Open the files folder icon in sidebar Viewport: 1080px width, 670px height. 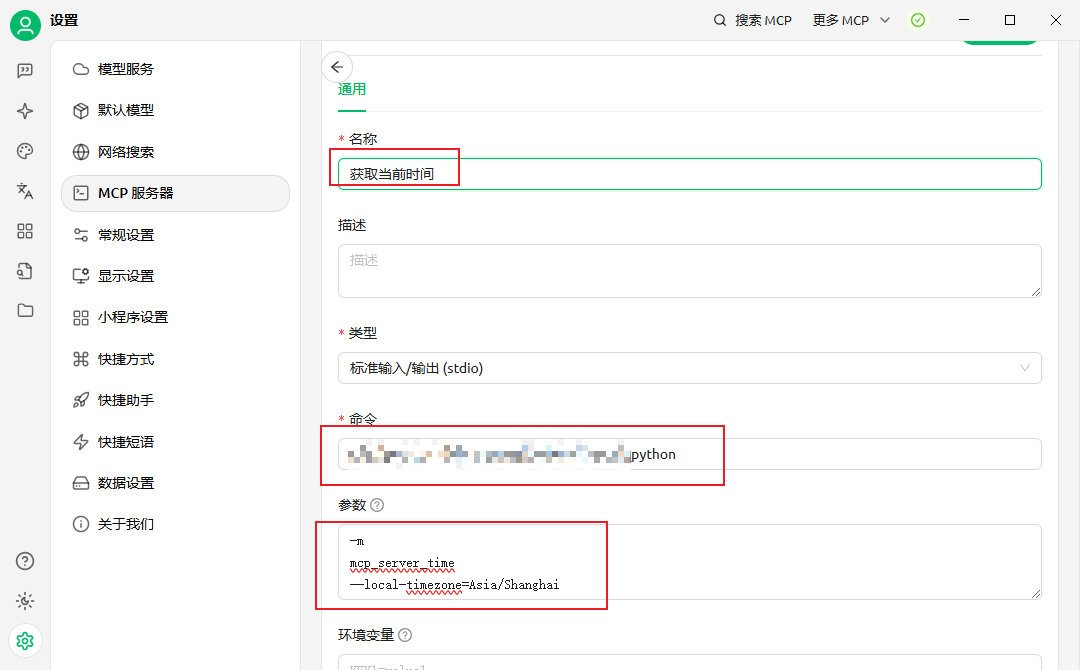[x=25, y=310]
